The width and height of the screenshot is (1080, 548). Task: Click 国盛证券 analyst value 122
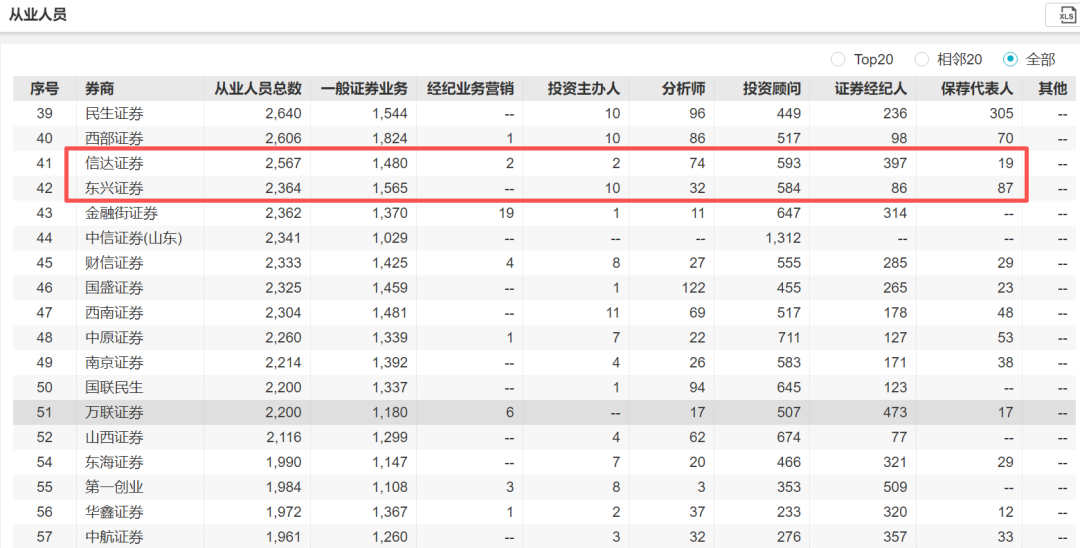[694, 288]
